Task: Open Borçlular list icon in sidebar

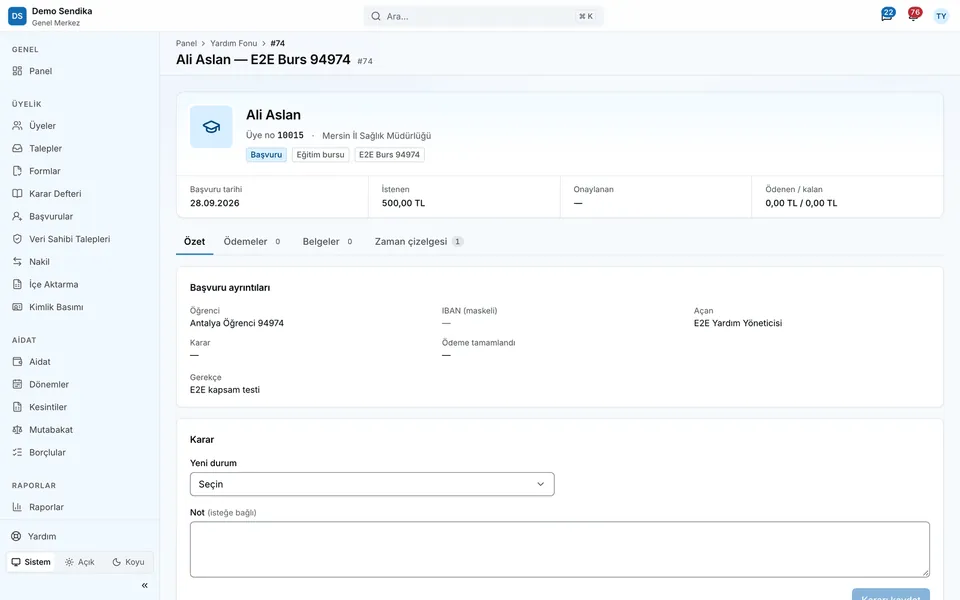Action: 17,452
